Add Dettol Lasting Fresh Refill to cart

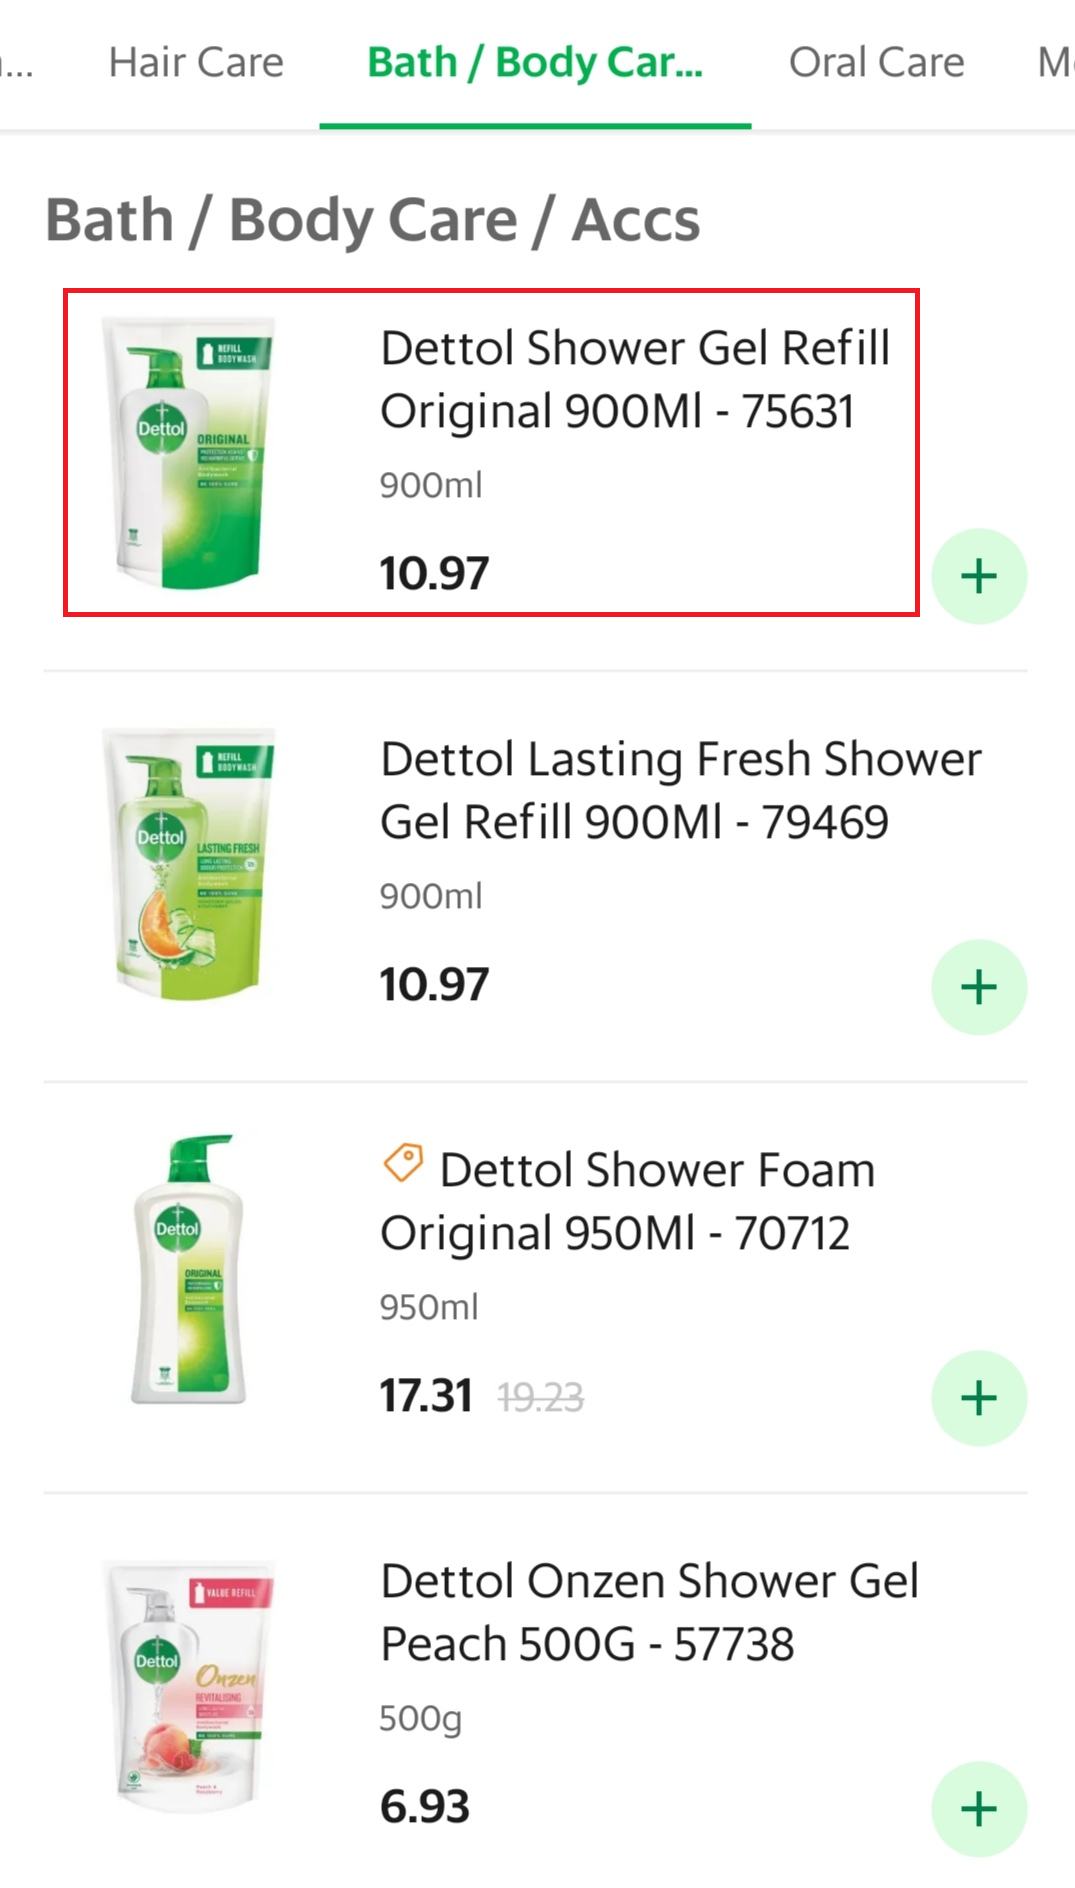click(x=979, y=987)
